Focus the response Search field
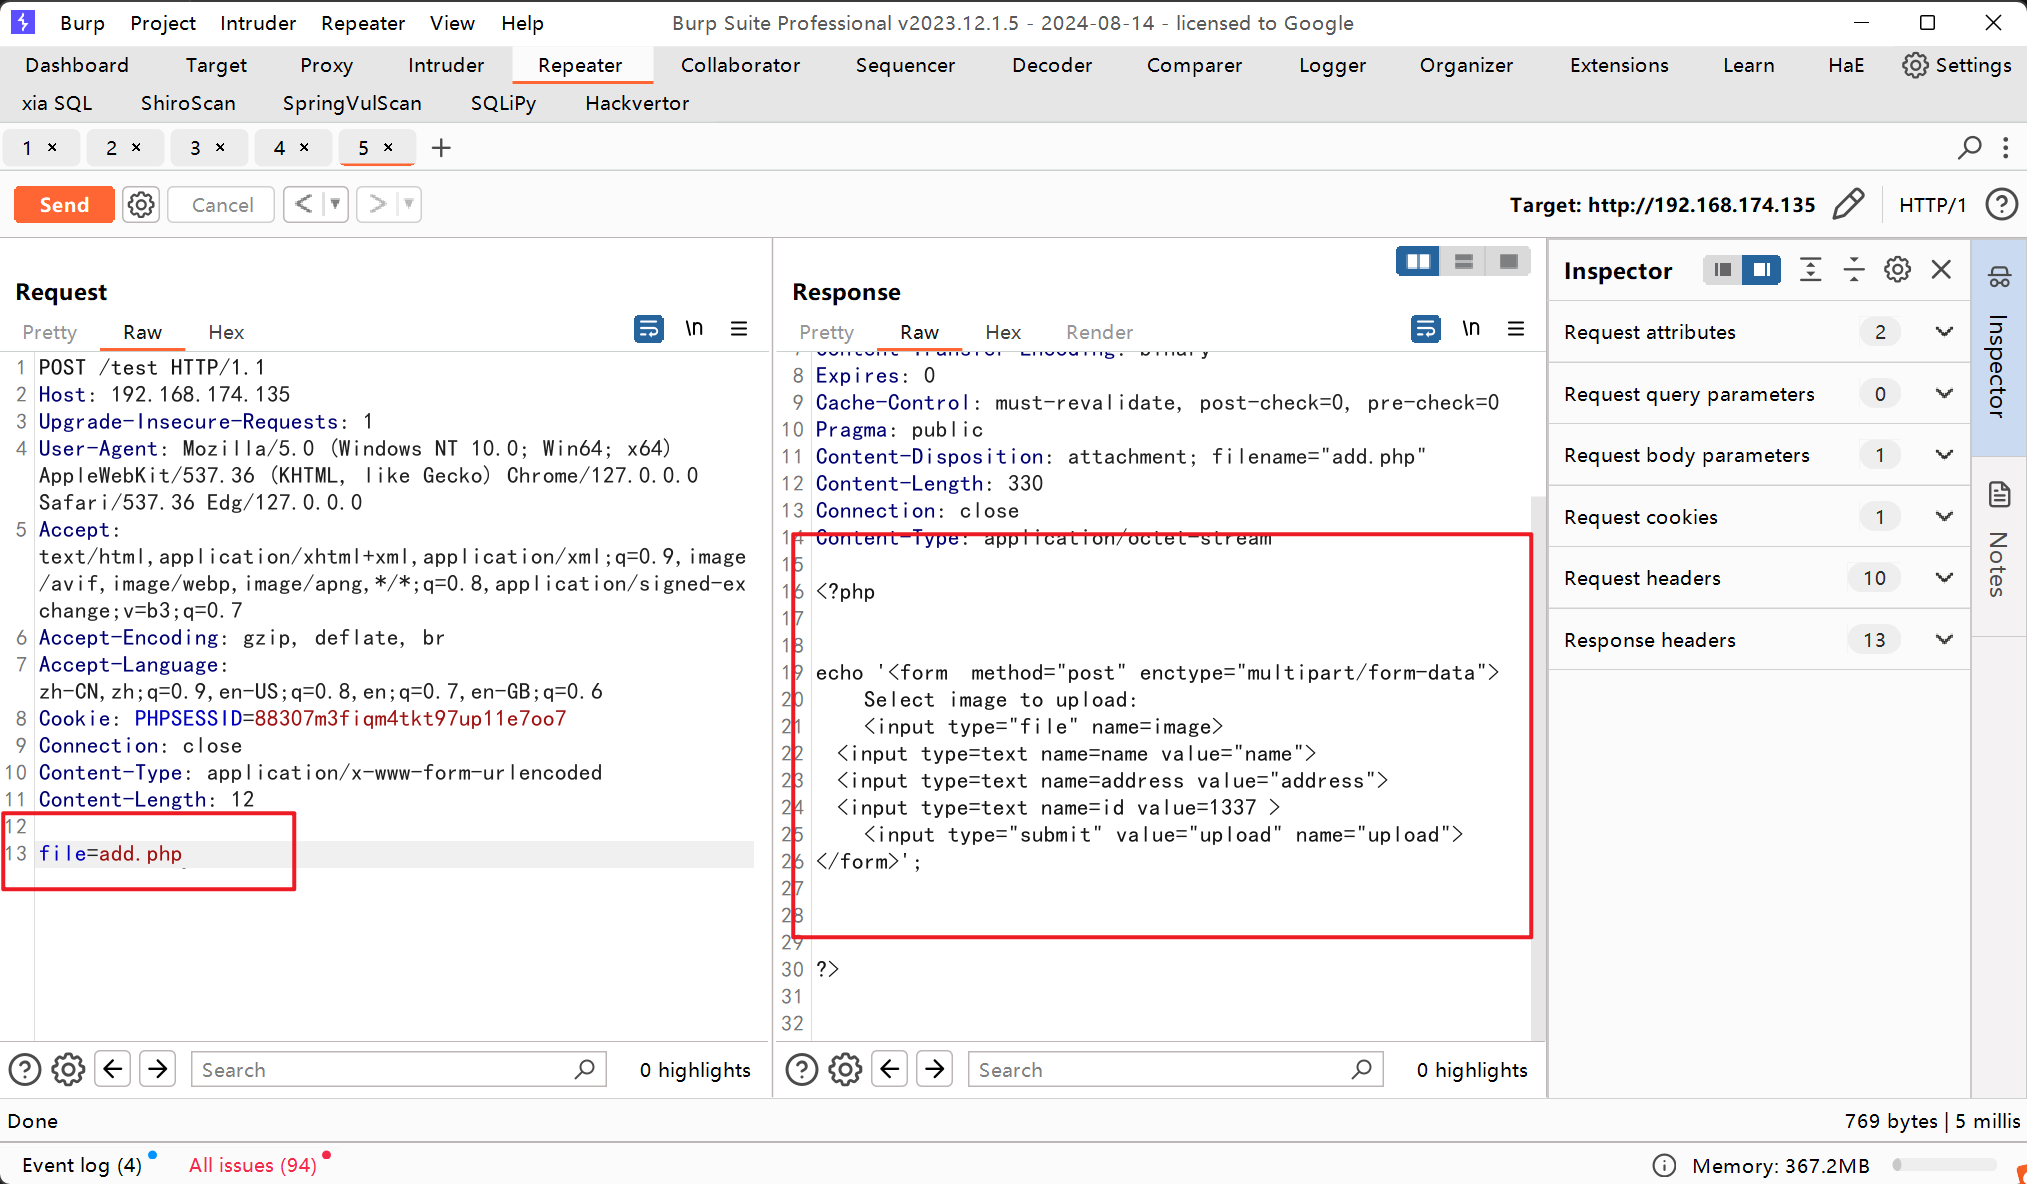Viewport: 2027px width, 1184px height. coord(1175,1070)
